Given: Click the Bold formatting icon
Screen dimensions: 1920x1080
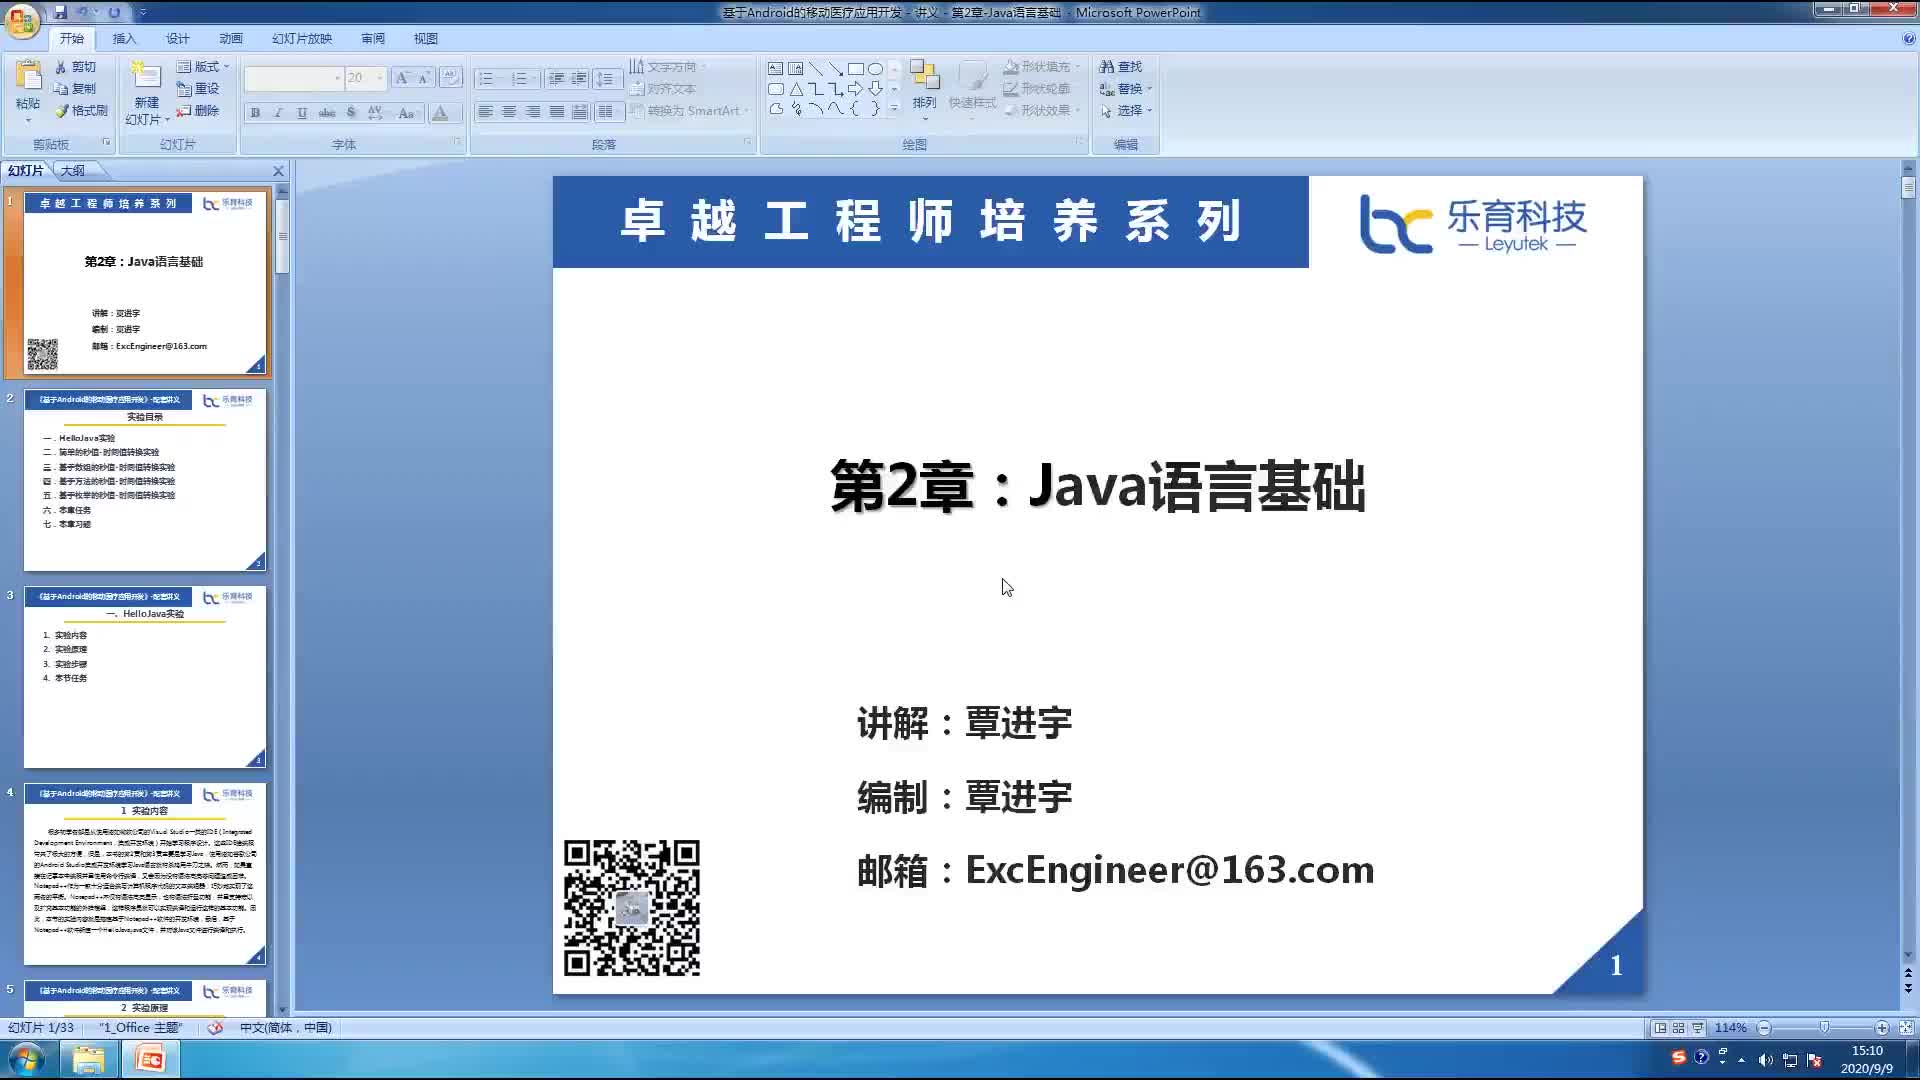Looking at the screenshot, I should pyautogui.click(x=255, y=113).
